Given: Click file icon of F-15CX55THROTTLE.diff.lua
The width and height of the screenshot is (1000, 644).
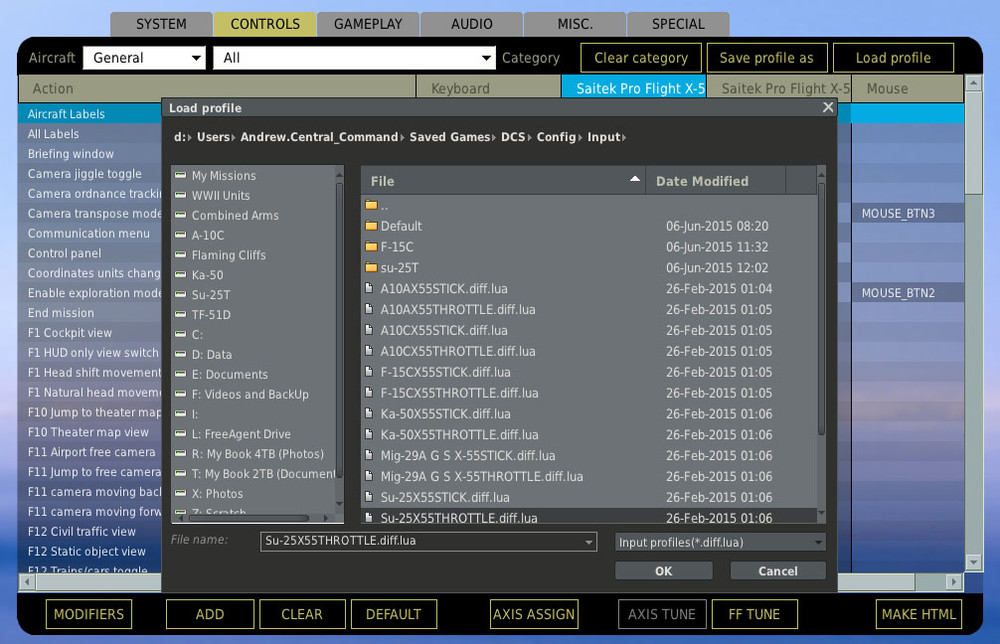Looking at the screenshot, I should [369, 393].
